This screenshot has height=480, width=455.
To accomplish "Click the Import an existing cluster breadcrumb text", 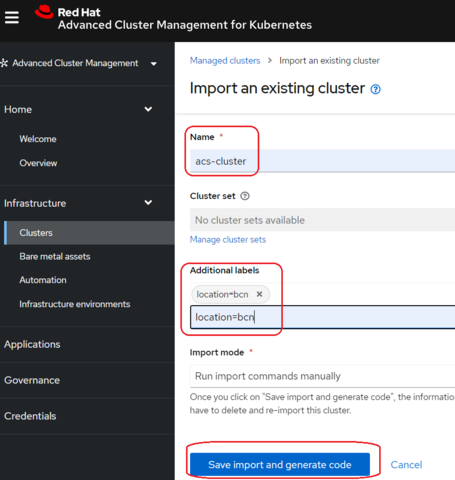I will [329, 61].
